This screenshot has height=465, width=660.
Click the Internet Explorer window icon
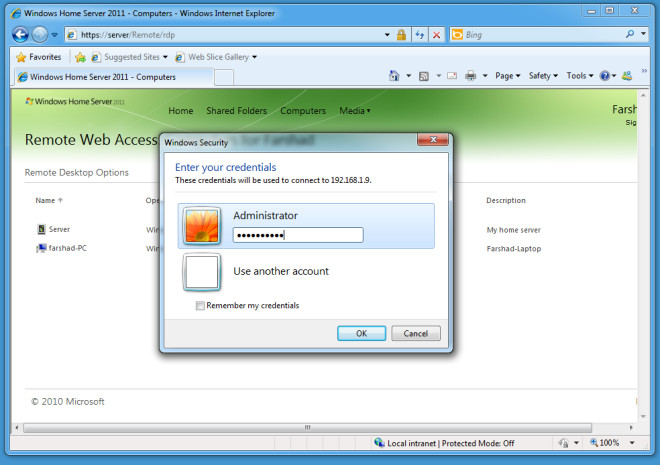click(16, 13)
